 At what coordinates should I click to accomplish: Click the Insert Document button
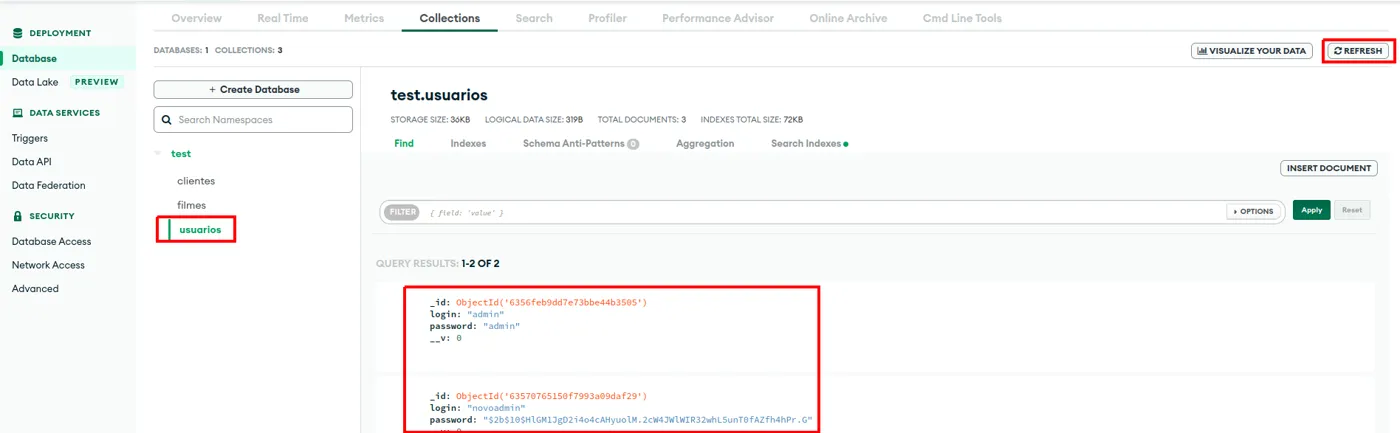1329,168
